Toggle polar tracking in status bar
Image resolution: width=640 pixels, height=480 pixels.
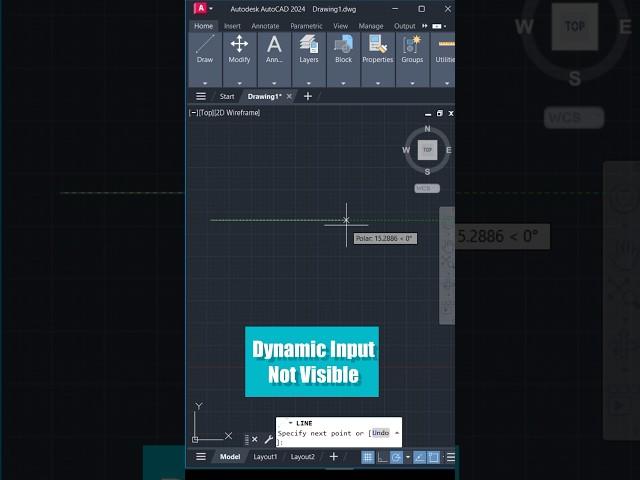(x=396, y=458)
